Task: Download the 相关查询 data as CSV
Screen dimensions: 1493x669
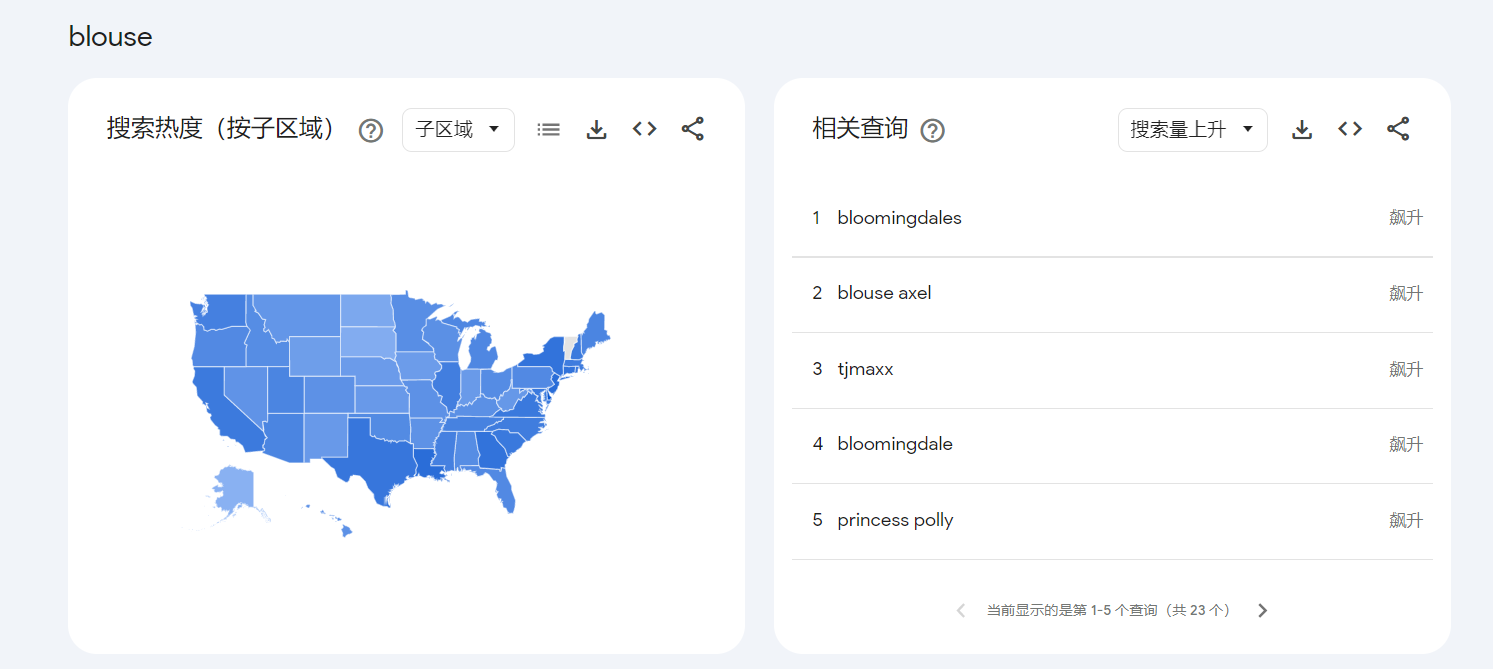Action: [1302, 129]
